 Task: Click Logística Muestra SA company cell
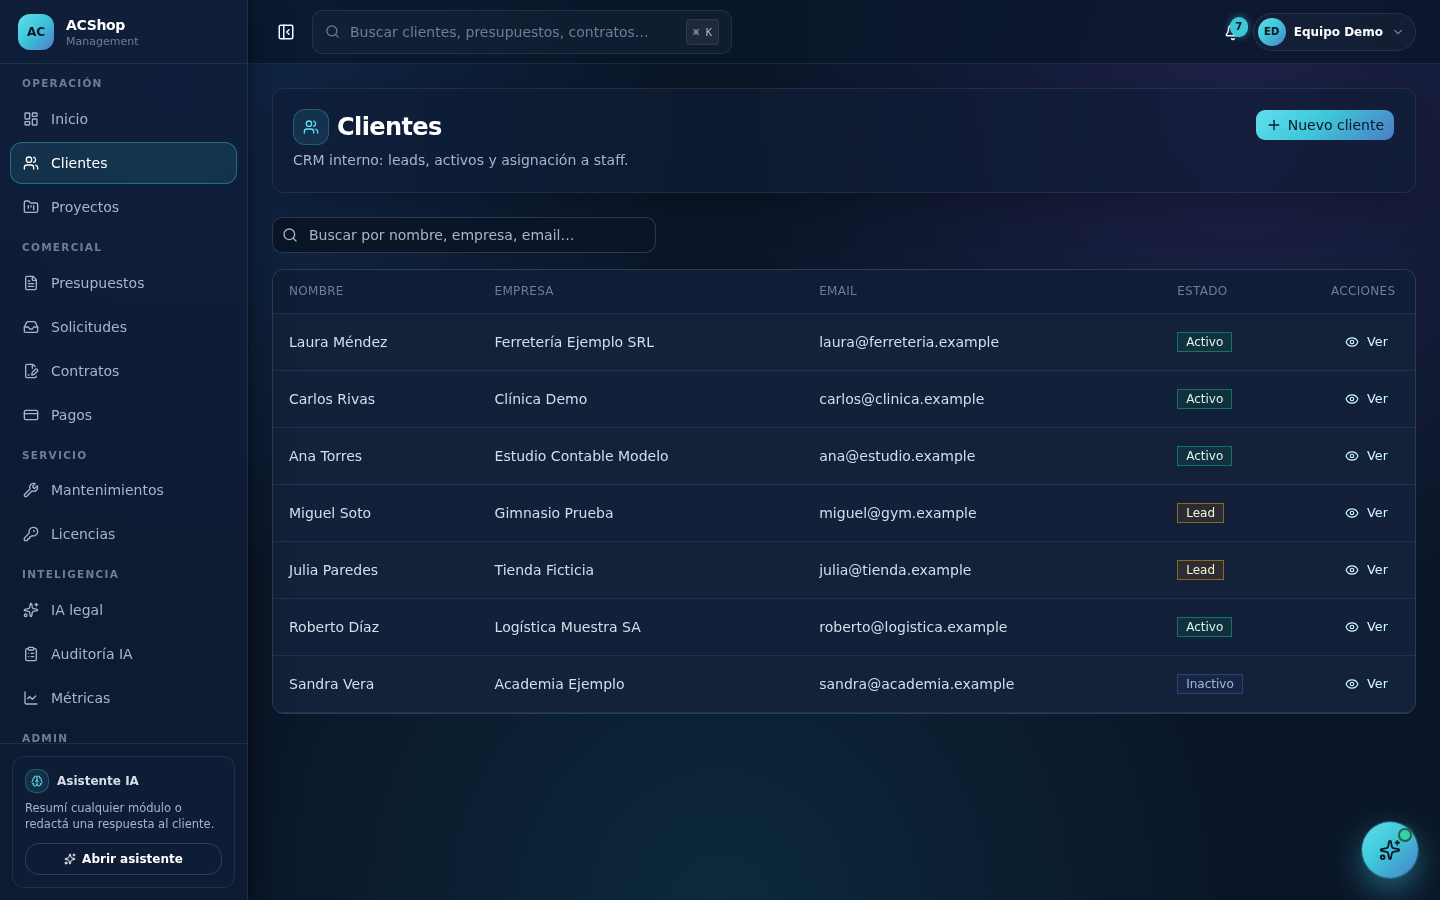point(567,627)
